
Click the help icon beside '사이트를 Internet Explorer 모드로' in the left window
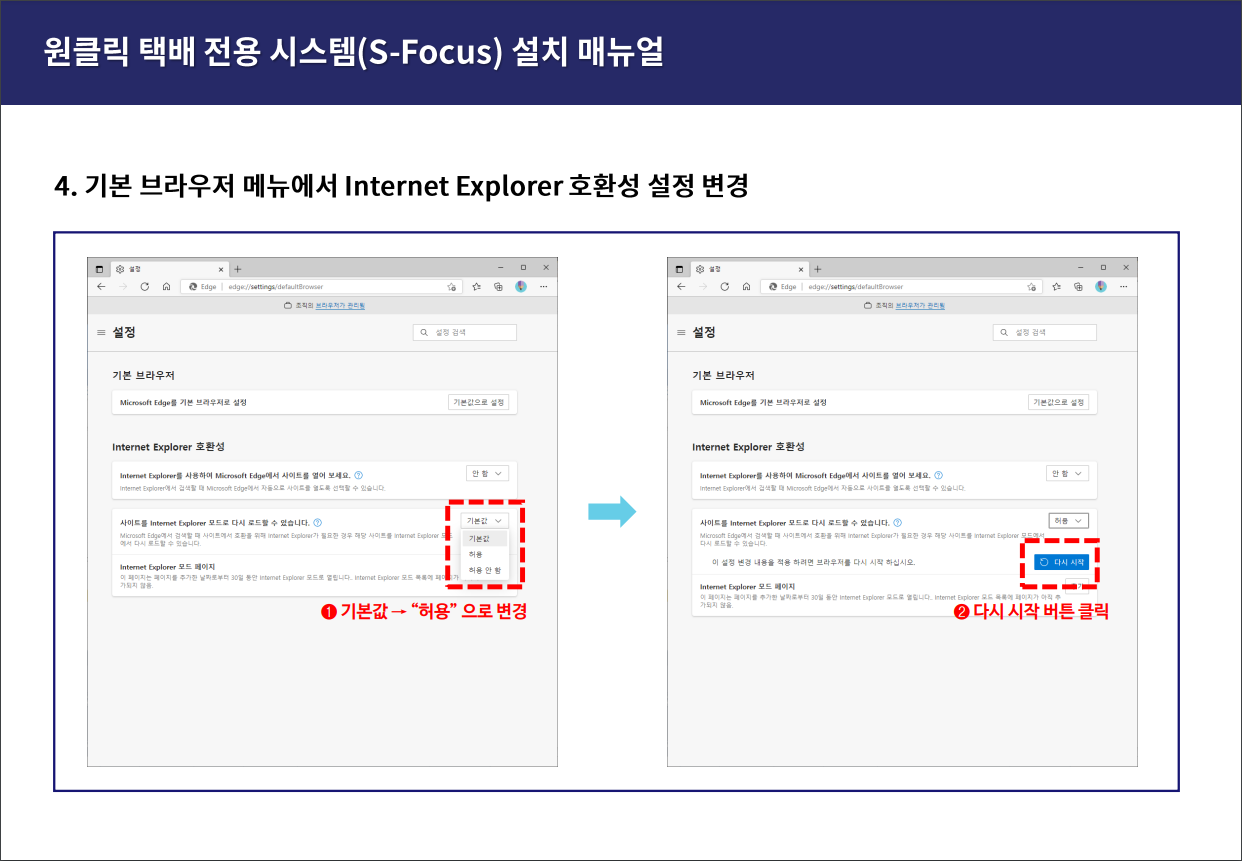click(x=317, y=522)
